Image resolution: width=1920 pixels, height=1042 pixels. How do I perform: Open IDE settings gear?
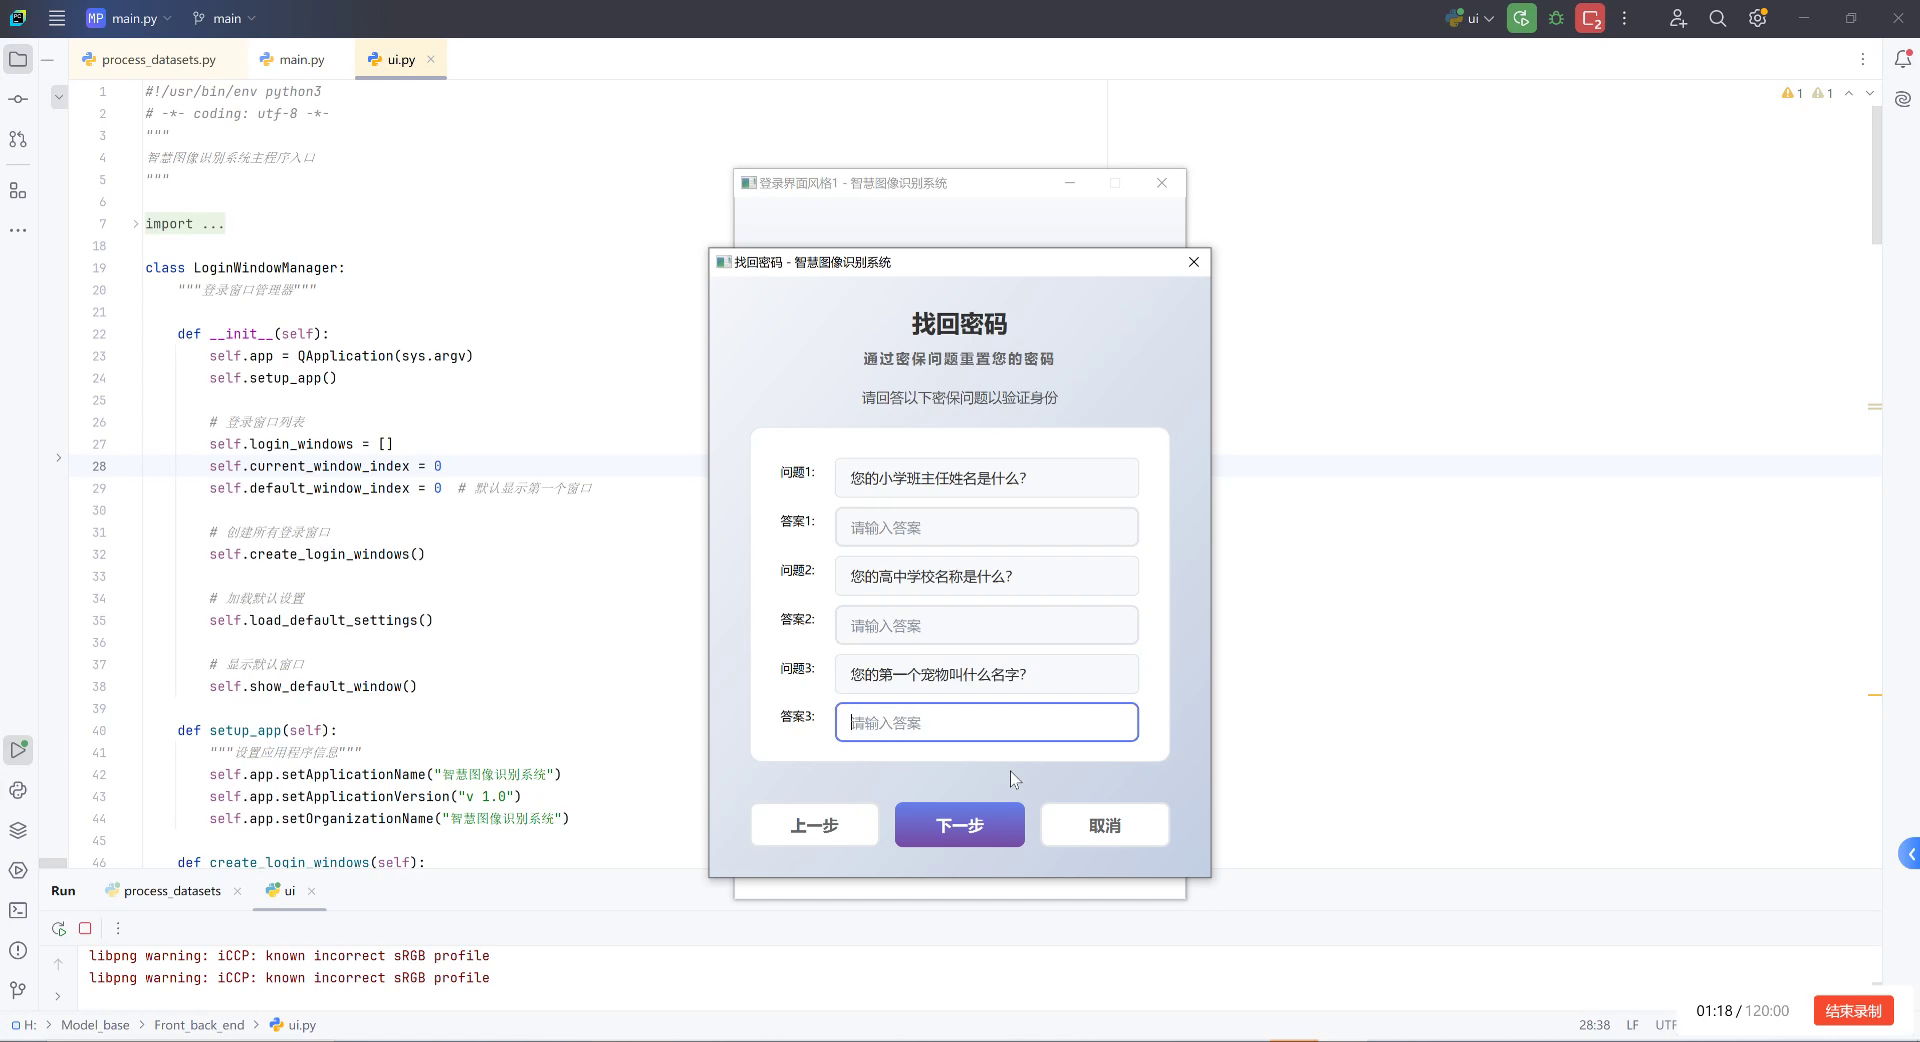tap(1758, 18)
